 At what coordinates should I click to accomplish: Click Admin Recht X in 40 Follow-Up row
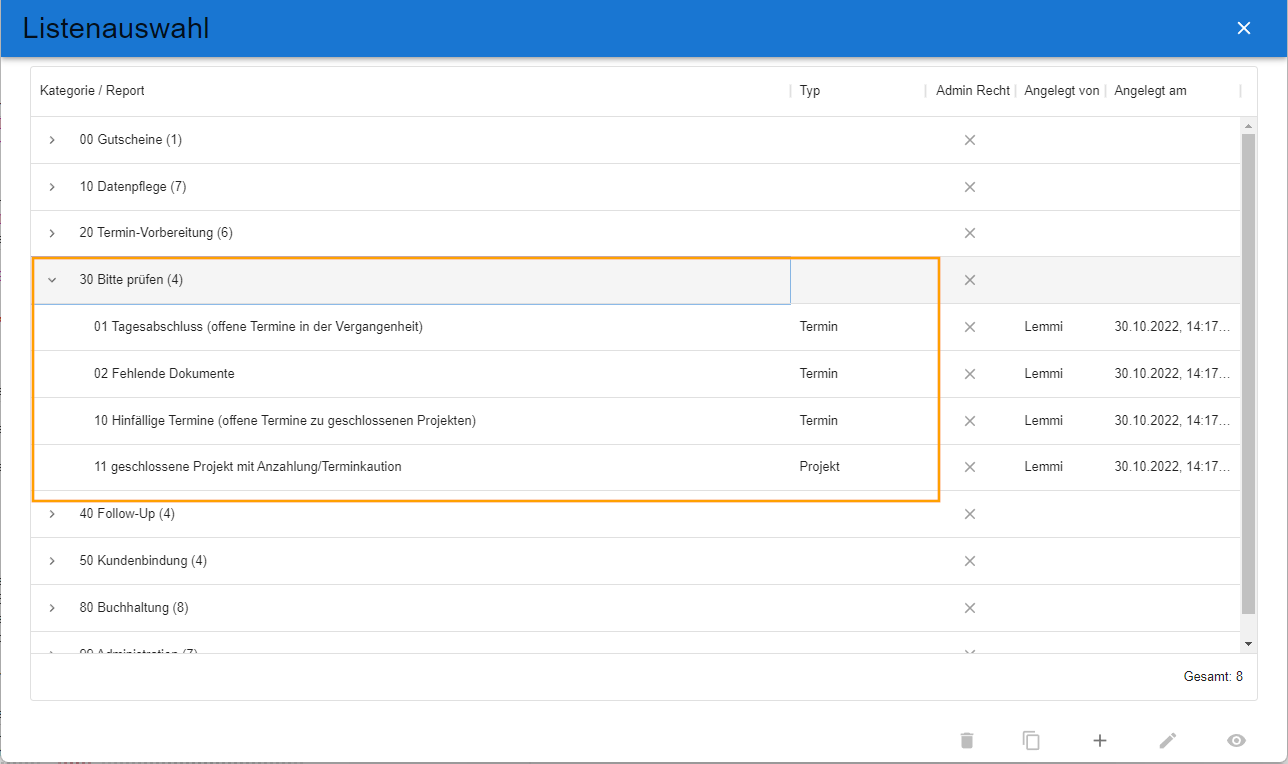(969, 514)
